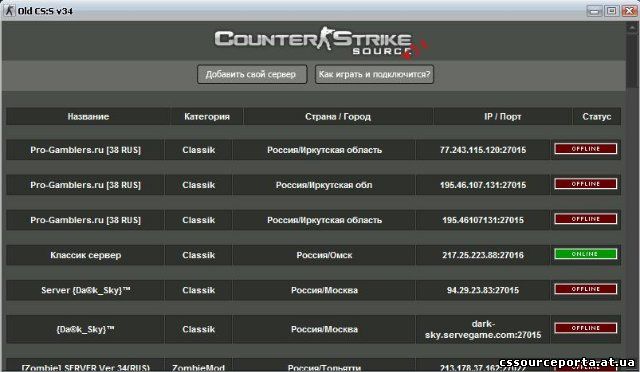Click "Россия/Москва" in Server {Da®k_Sky}™ row
The image size is (640, 372).
(x=324, y=290)
